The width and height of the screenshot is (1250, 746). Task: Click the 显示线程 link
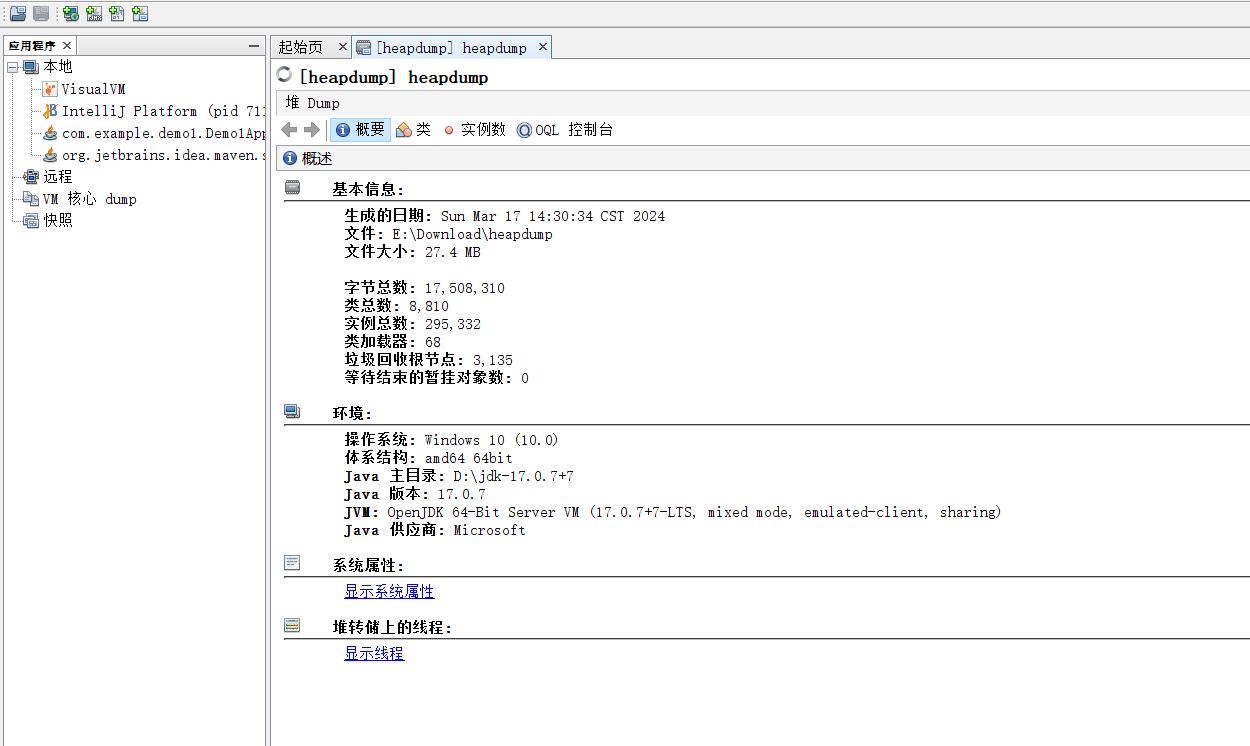[x=374, y=653]
